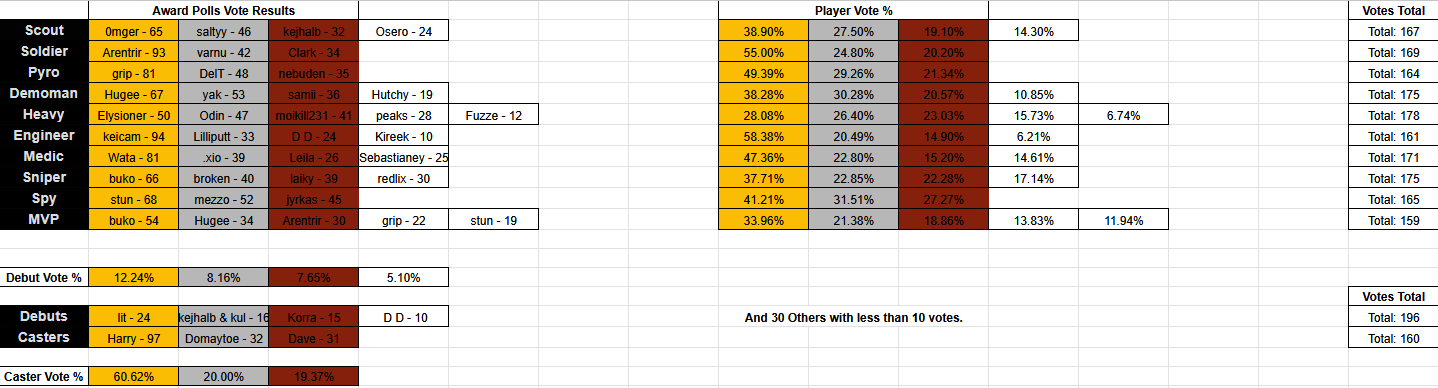Image resolution: width=1438 pixels, height=388 pixels.
Task: Click the 'keicam - 94' Engineer cell
Action: click(134, 136)
